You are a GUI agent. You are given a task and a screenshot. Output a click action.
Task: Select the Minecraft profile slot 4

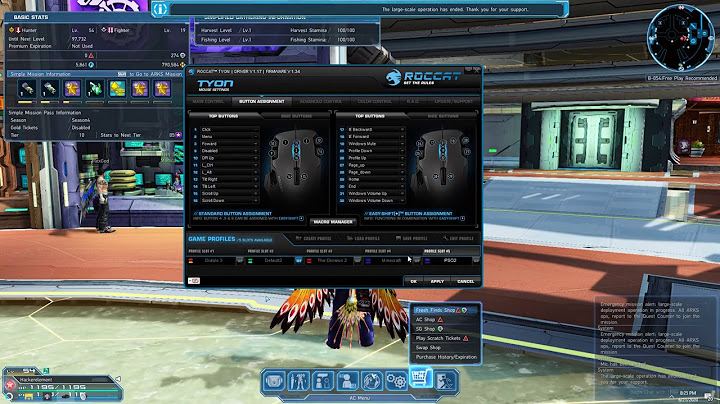(x=391, y=260)
